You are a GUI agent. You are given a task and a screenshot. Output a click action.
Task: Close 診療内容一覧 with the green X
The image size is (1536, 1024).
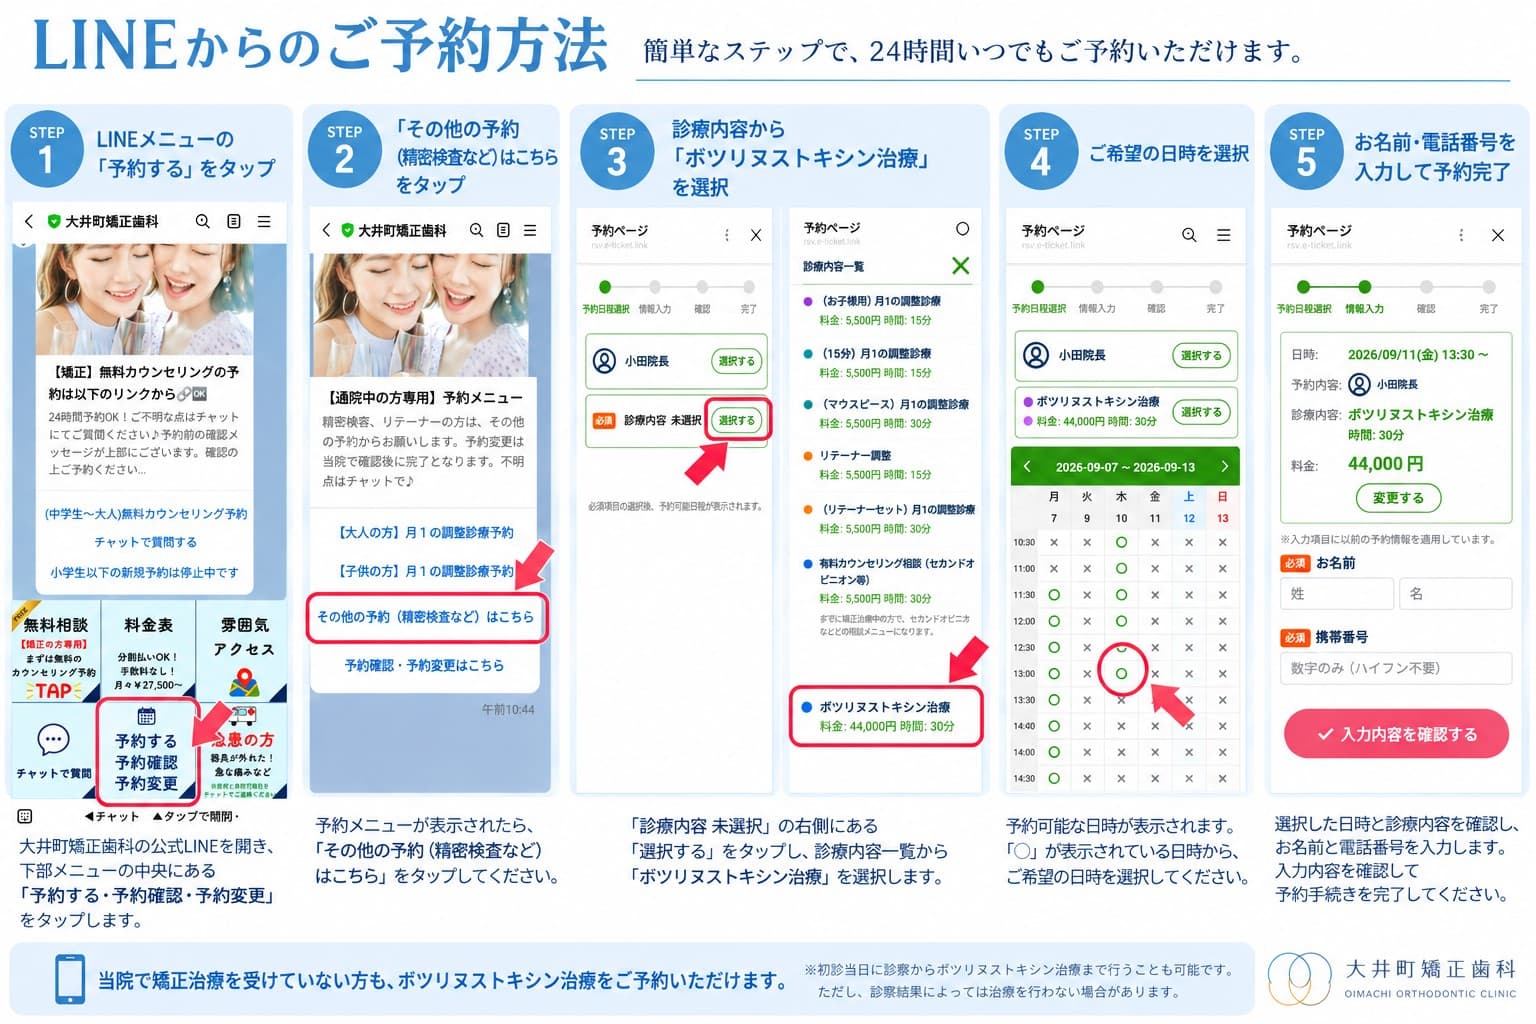coord(960,266)
